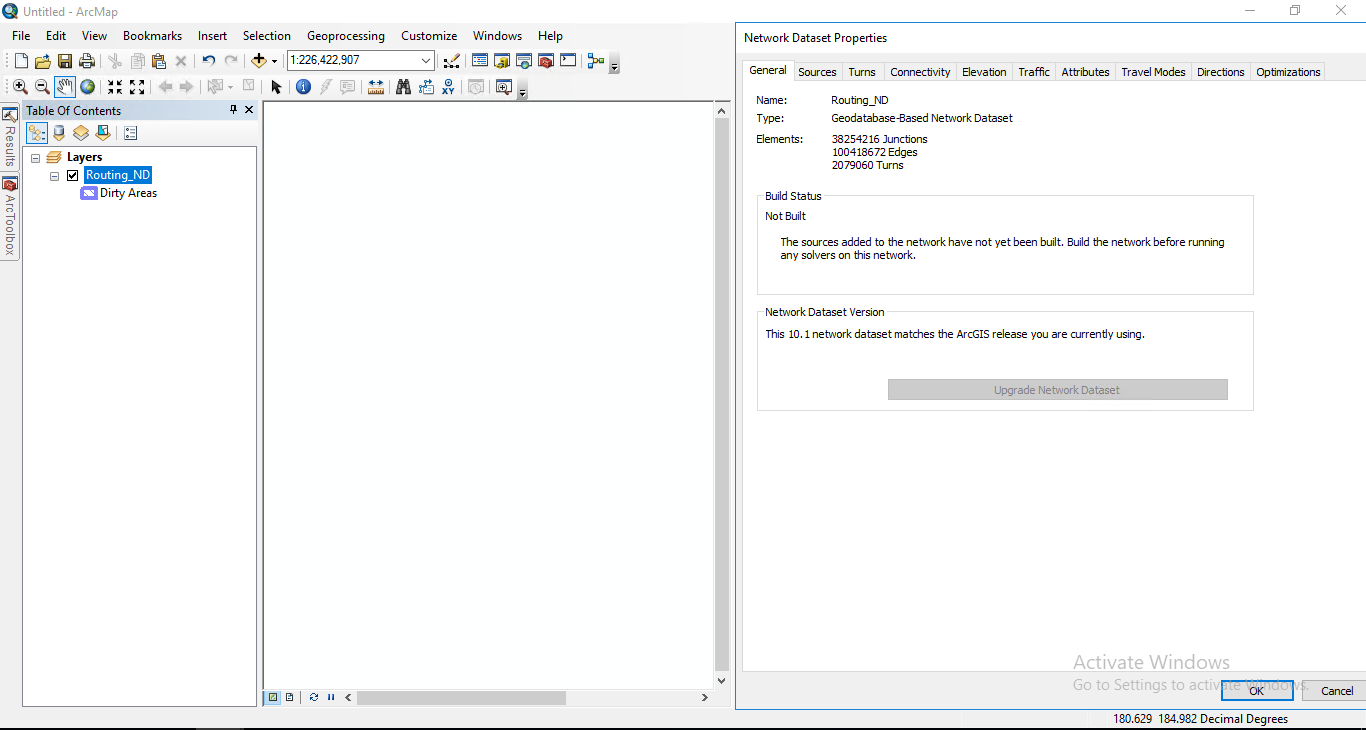Show the Attributes tab
Viewport: 1366px width, 730px height.
[x=1085, y=72]
